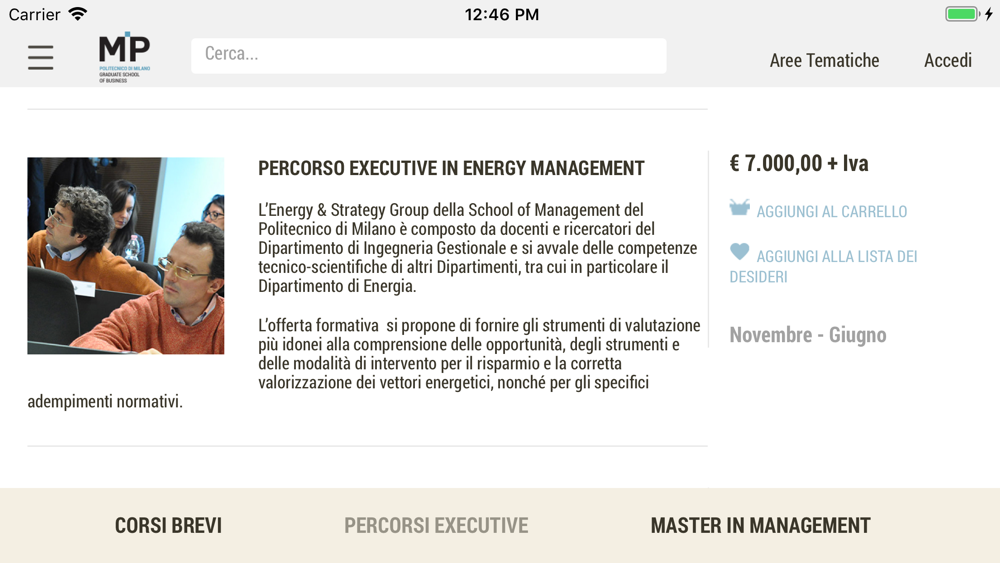This screenshot has height=563, width=1000.
Task: Open the hamburger navigation menu
Action: coord(40,57)
